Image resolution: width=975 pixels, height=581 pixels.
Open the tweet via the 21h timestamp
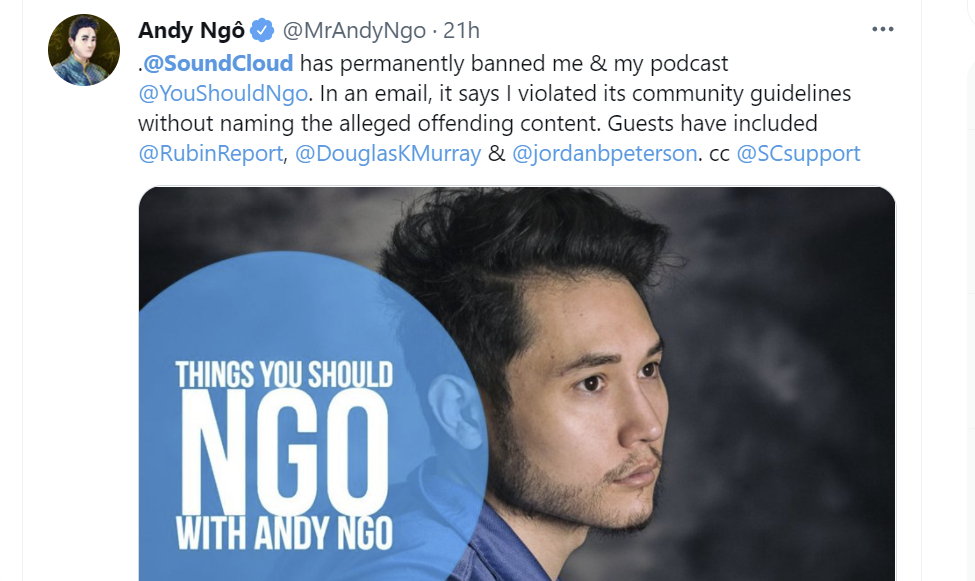(461, 30)
